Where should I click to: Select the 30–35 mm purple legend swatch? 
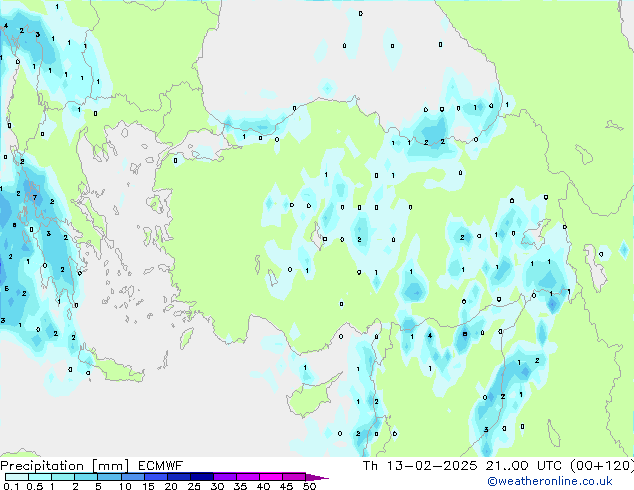click(x=225, y=477)
